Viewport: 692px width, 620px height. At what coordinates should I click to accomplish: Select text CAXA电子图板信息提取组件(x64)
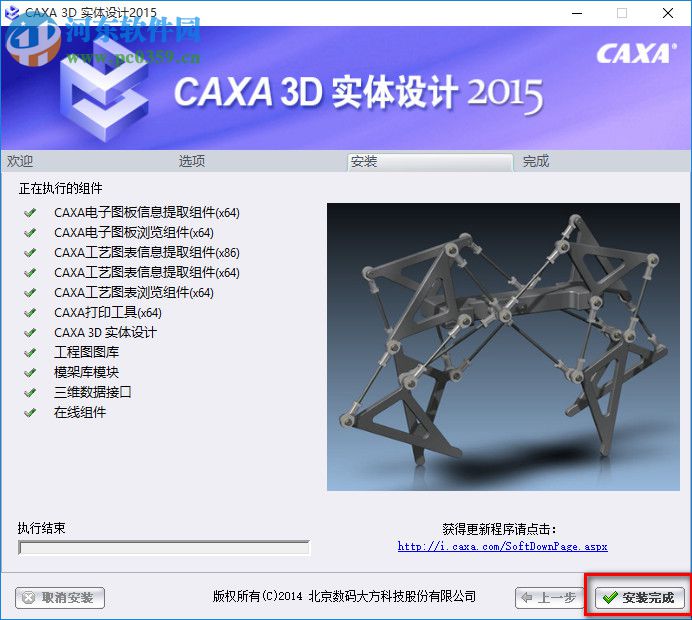point(147,213)
